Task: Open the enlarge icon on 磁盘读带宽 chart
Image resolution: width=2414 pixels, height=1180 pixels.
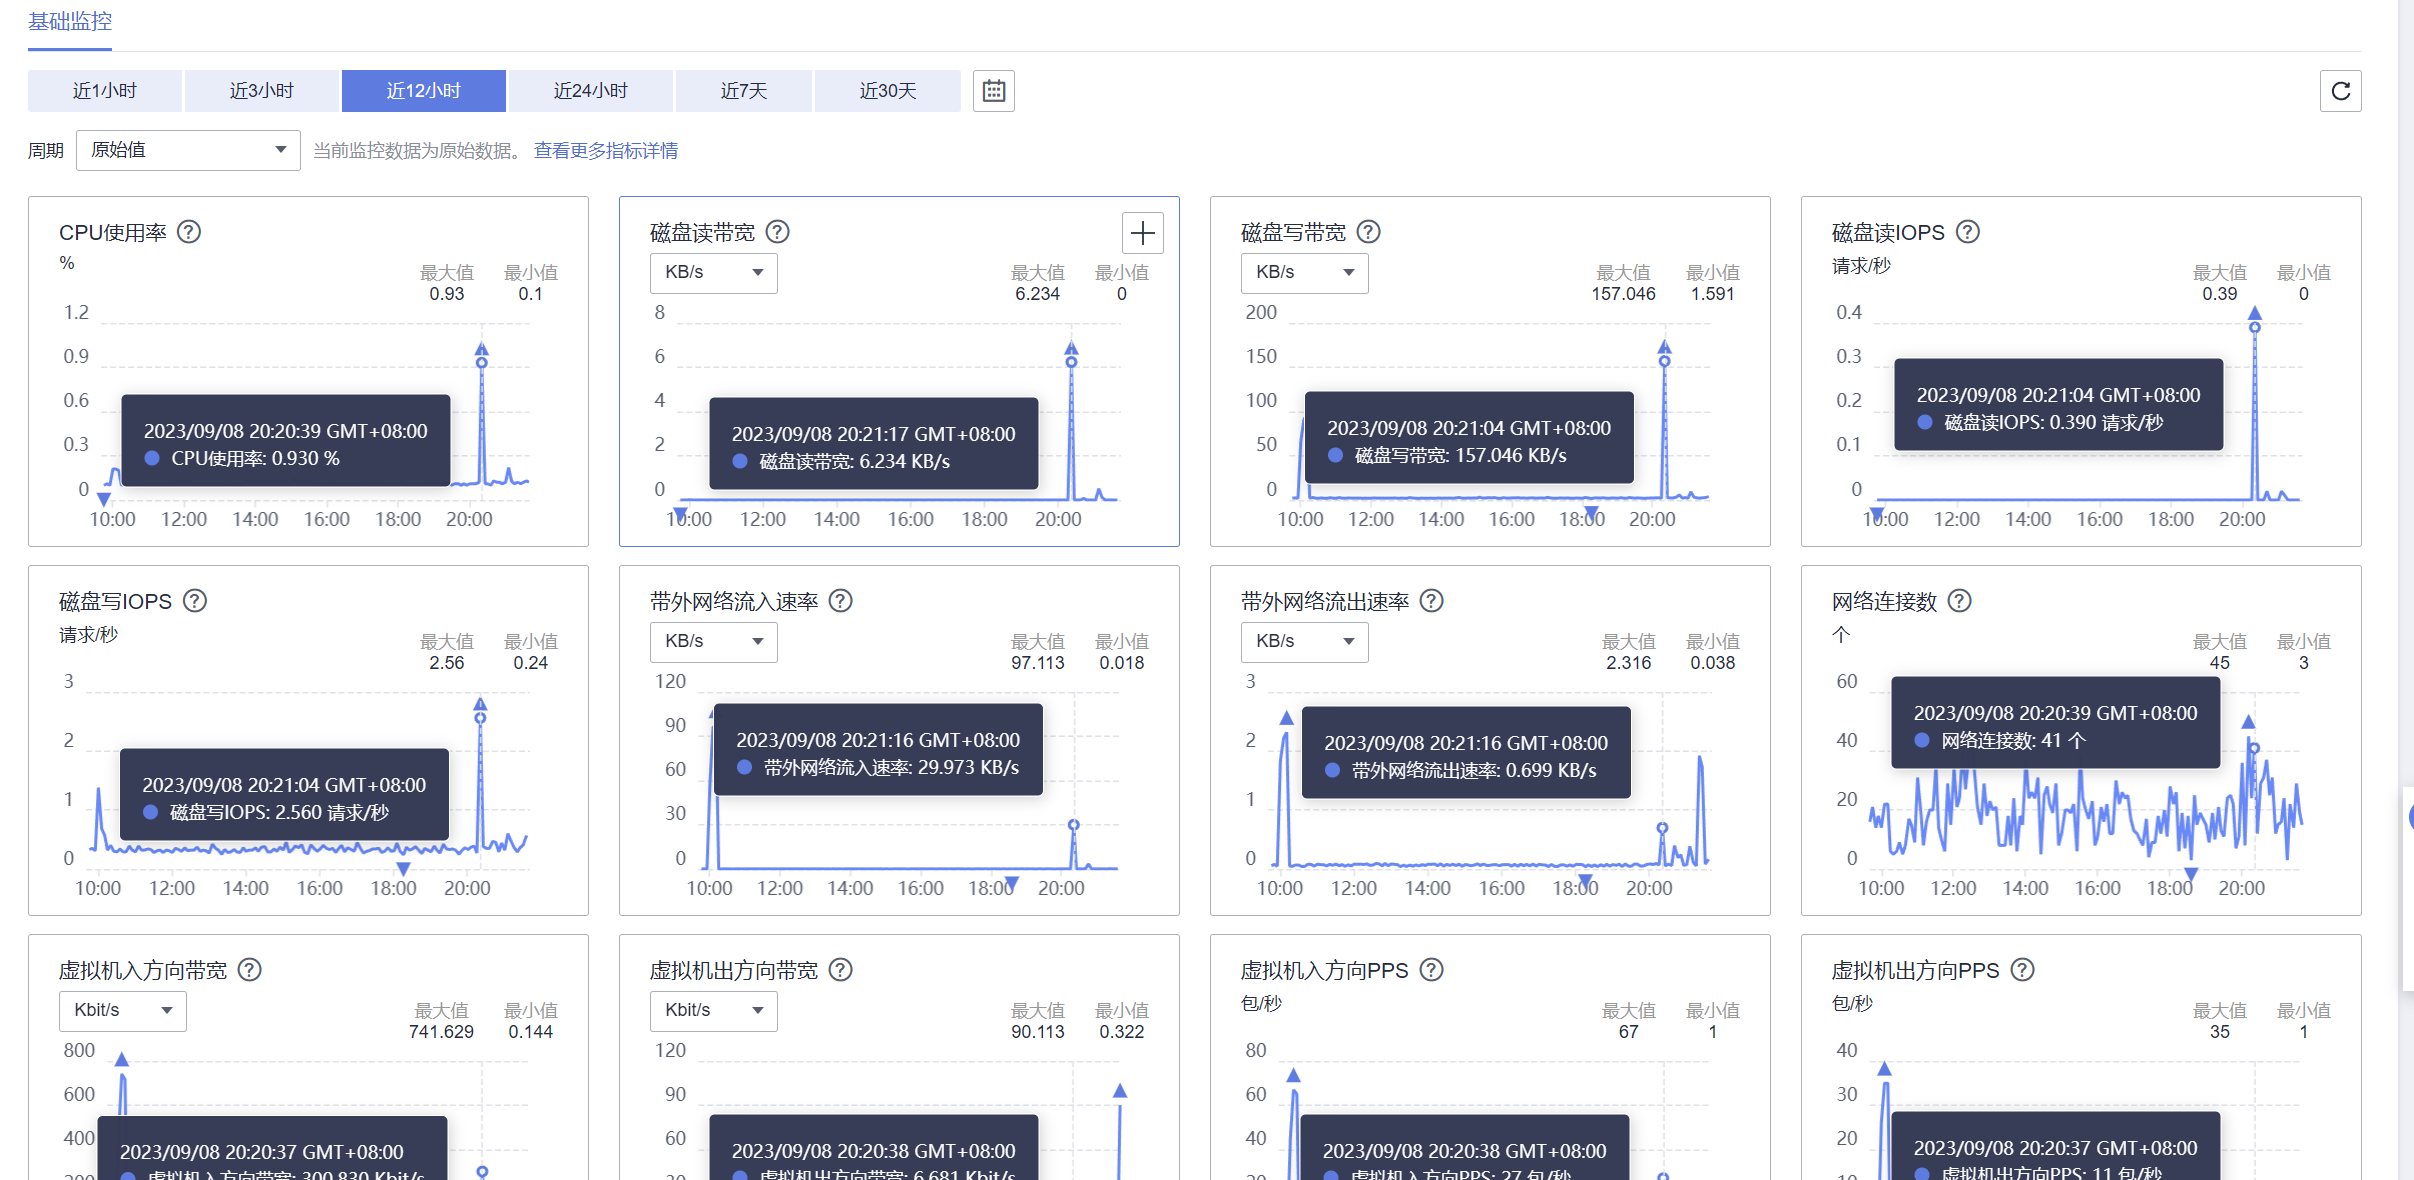Action: (1142, 233)
